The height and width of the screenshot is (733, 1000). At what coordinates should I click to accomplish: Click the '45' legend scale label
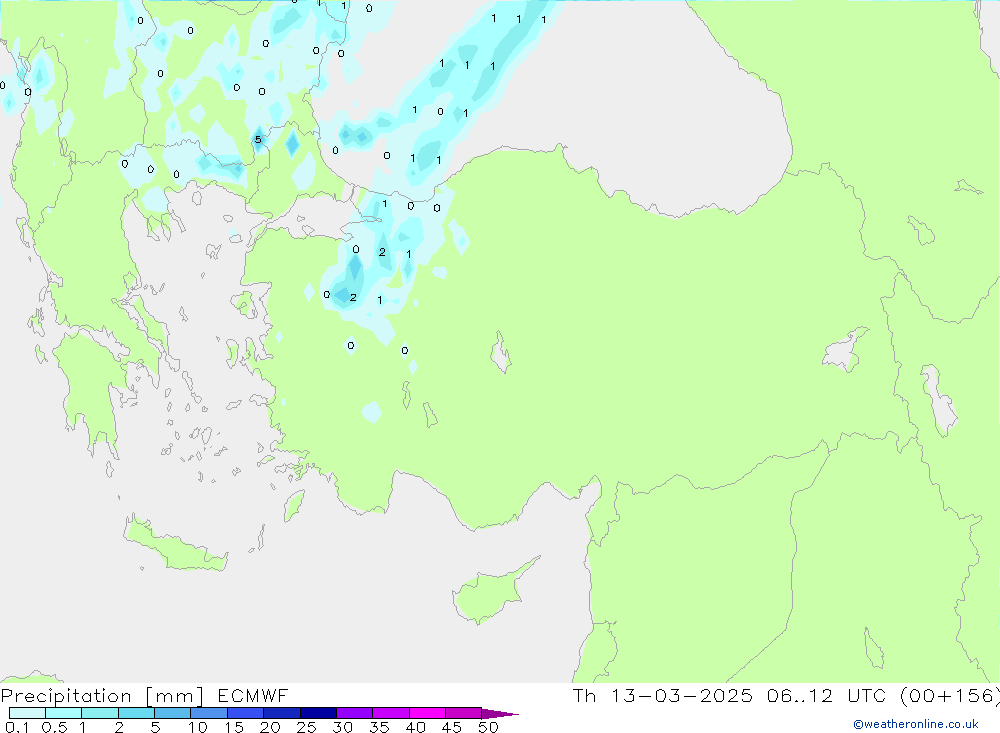tap(452, 727)
